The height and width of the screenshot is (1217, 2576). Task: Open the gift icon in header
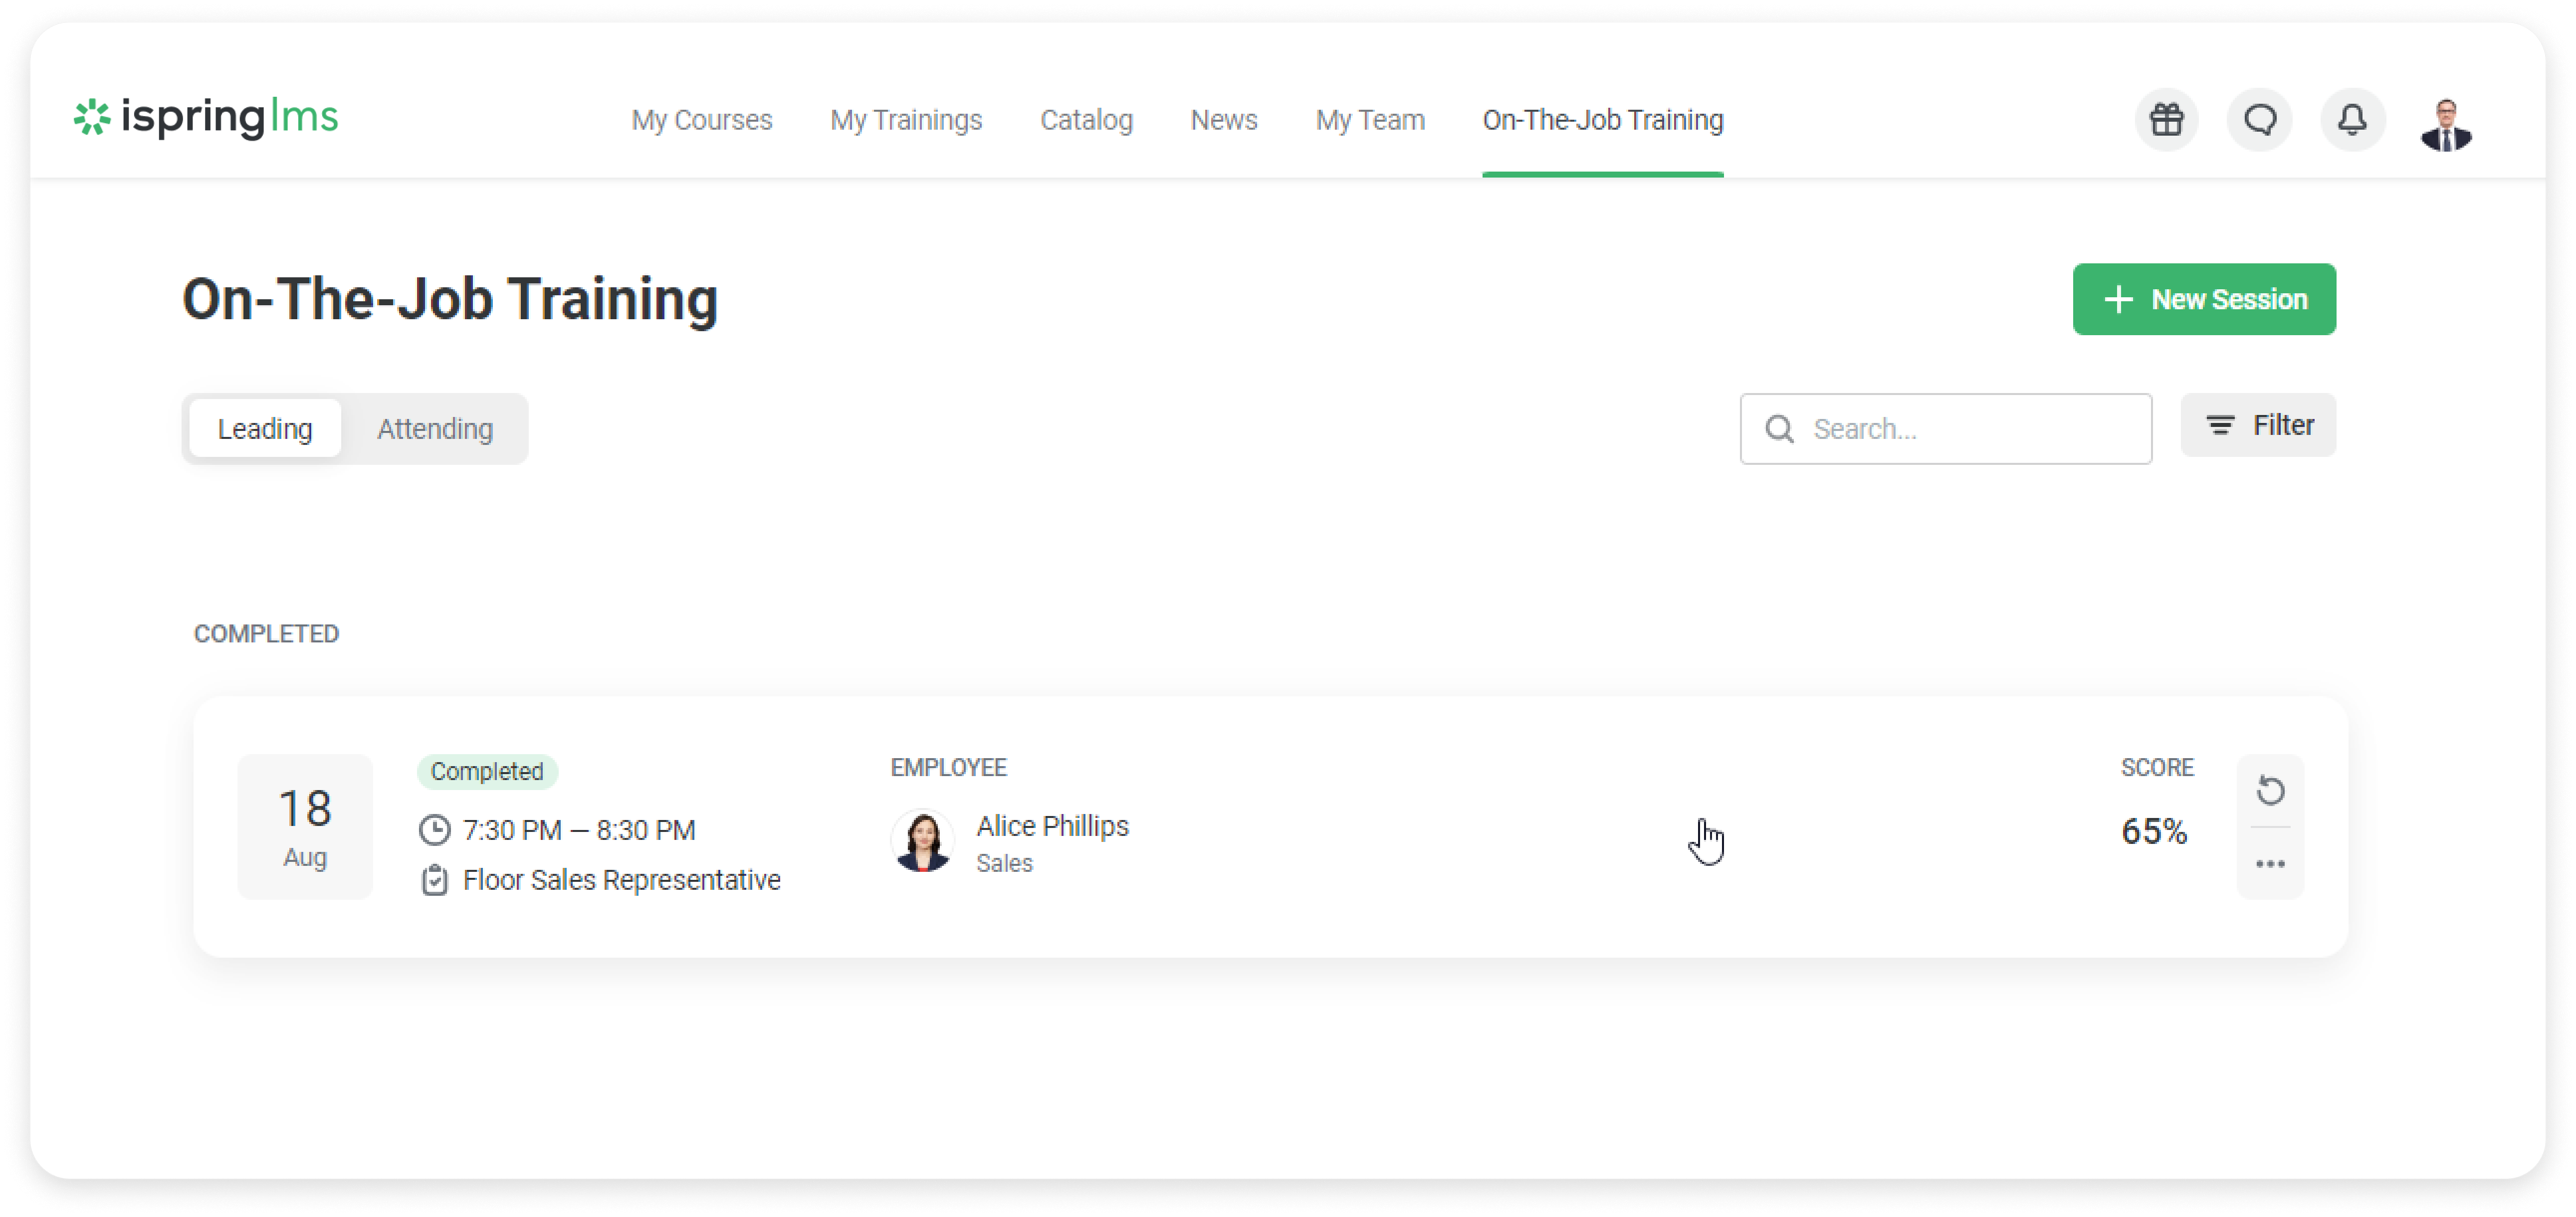tap(2166, 120)
